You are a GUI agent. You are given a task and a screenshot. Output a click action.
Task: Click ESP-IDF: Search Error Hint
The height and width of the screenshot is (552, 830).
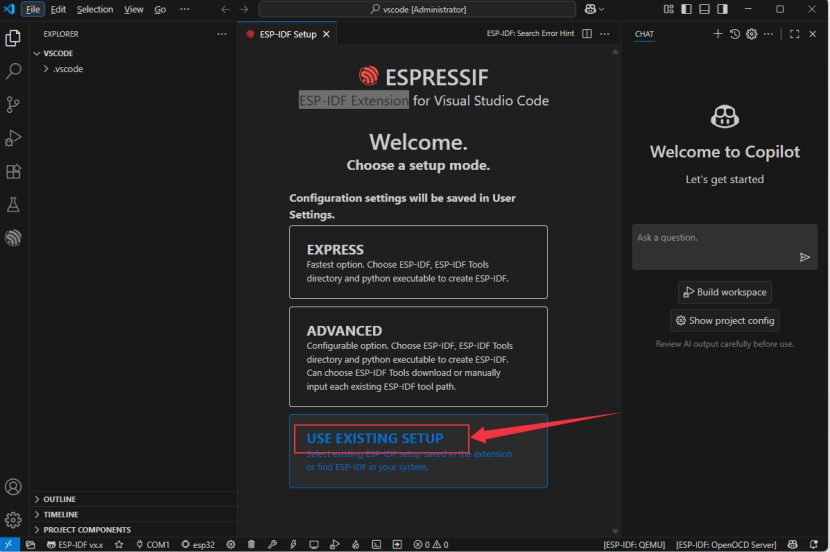(530, 33)
